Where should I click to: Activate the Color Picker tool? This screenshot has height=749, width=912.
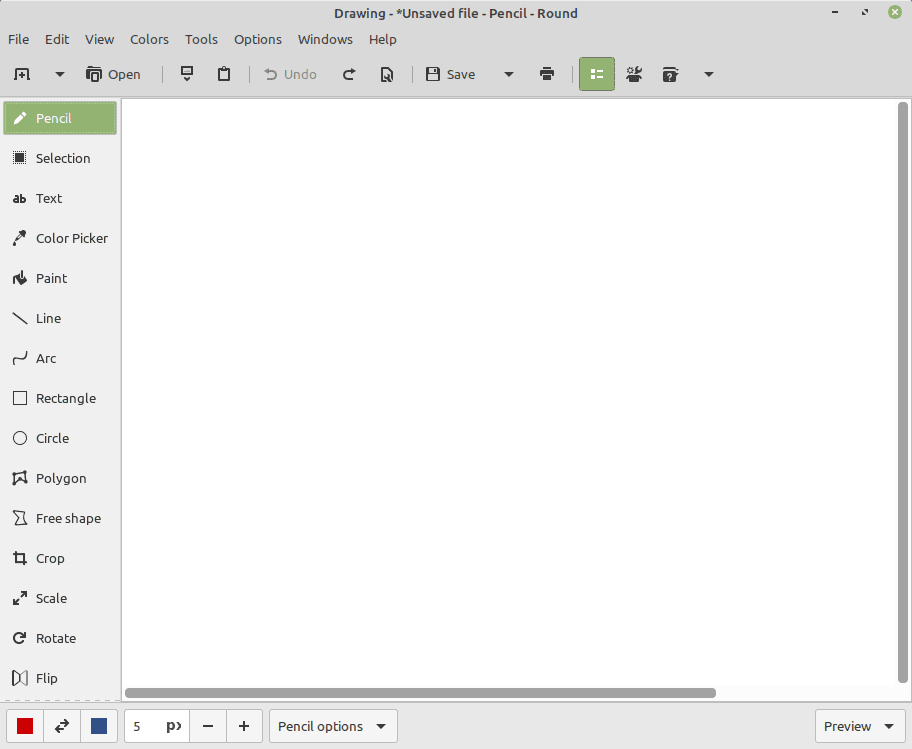click(x=60, y=238)
